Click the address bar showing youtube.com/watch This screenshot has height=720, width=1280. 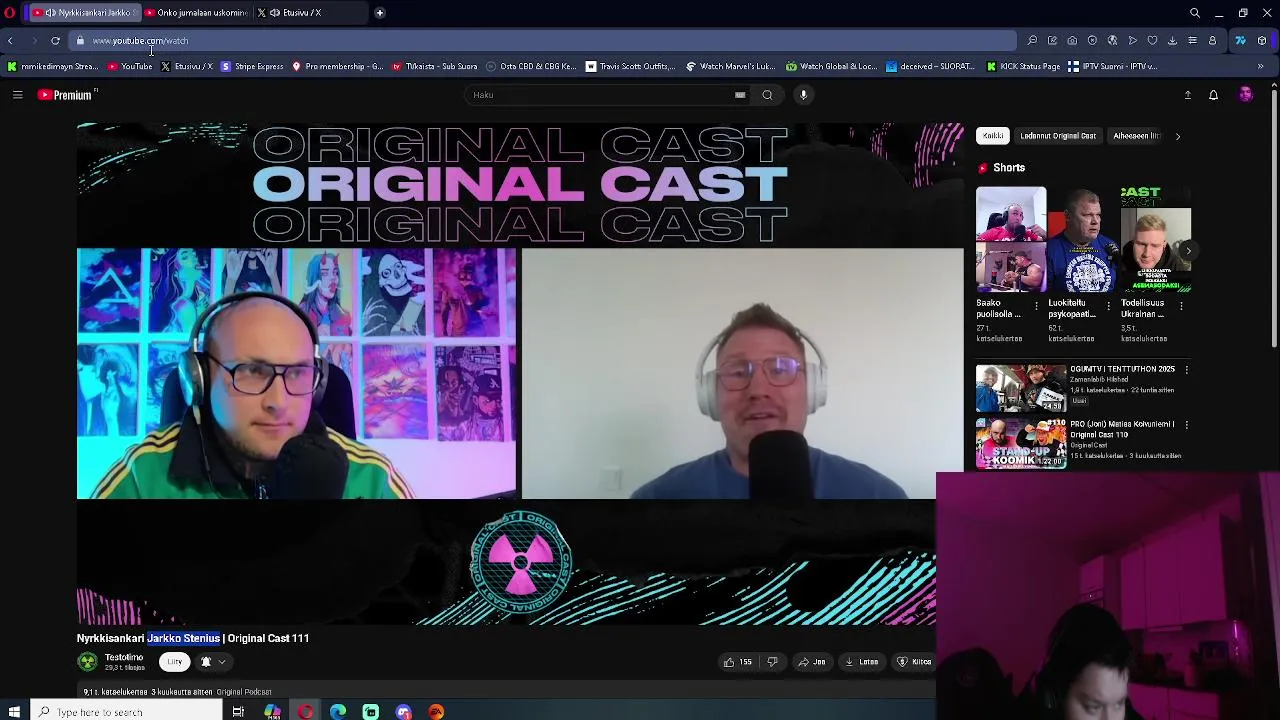click(x=540, y=41)
